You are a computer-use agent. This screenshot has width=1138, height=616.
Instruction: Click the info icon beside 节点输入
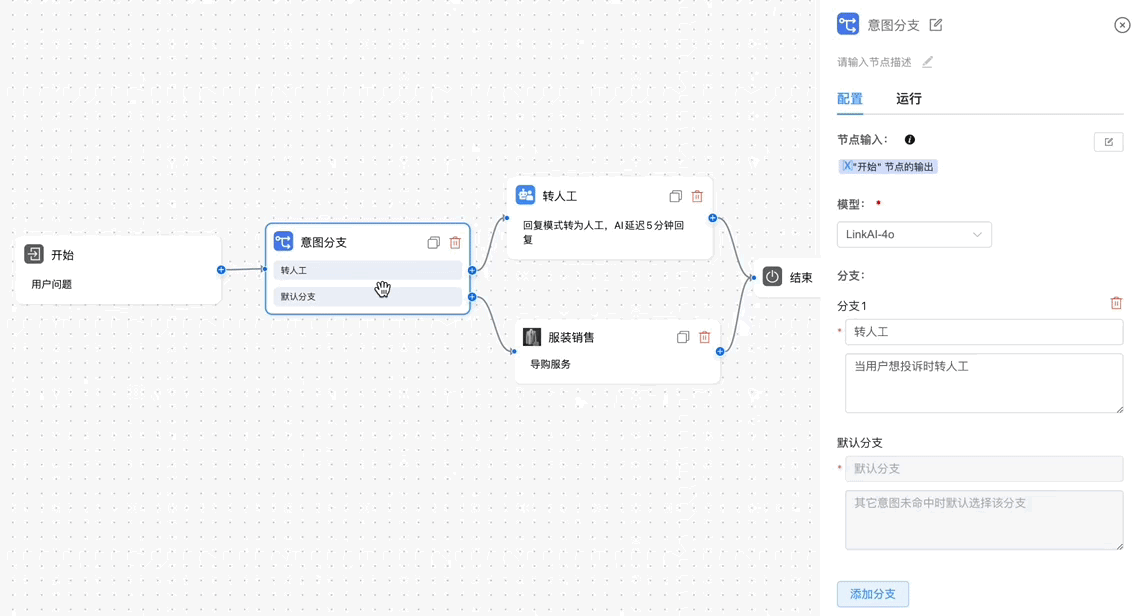pyautogui.click(x=909, y=139)
